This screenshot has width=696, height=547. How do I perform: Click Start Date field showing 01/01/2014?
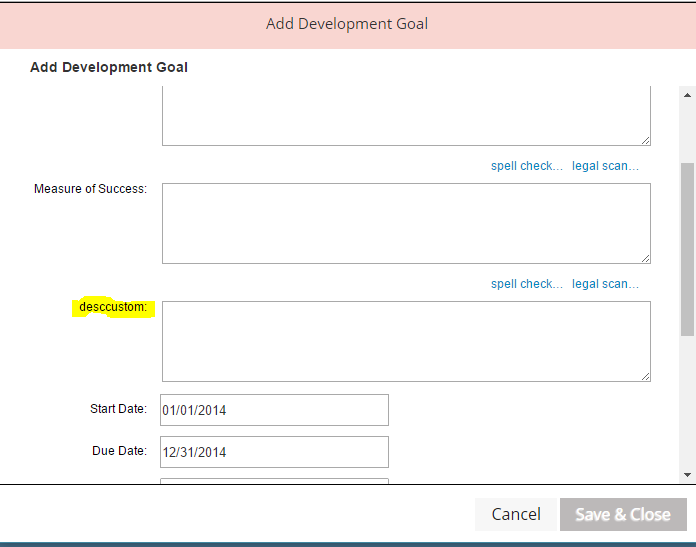point(274,410)
